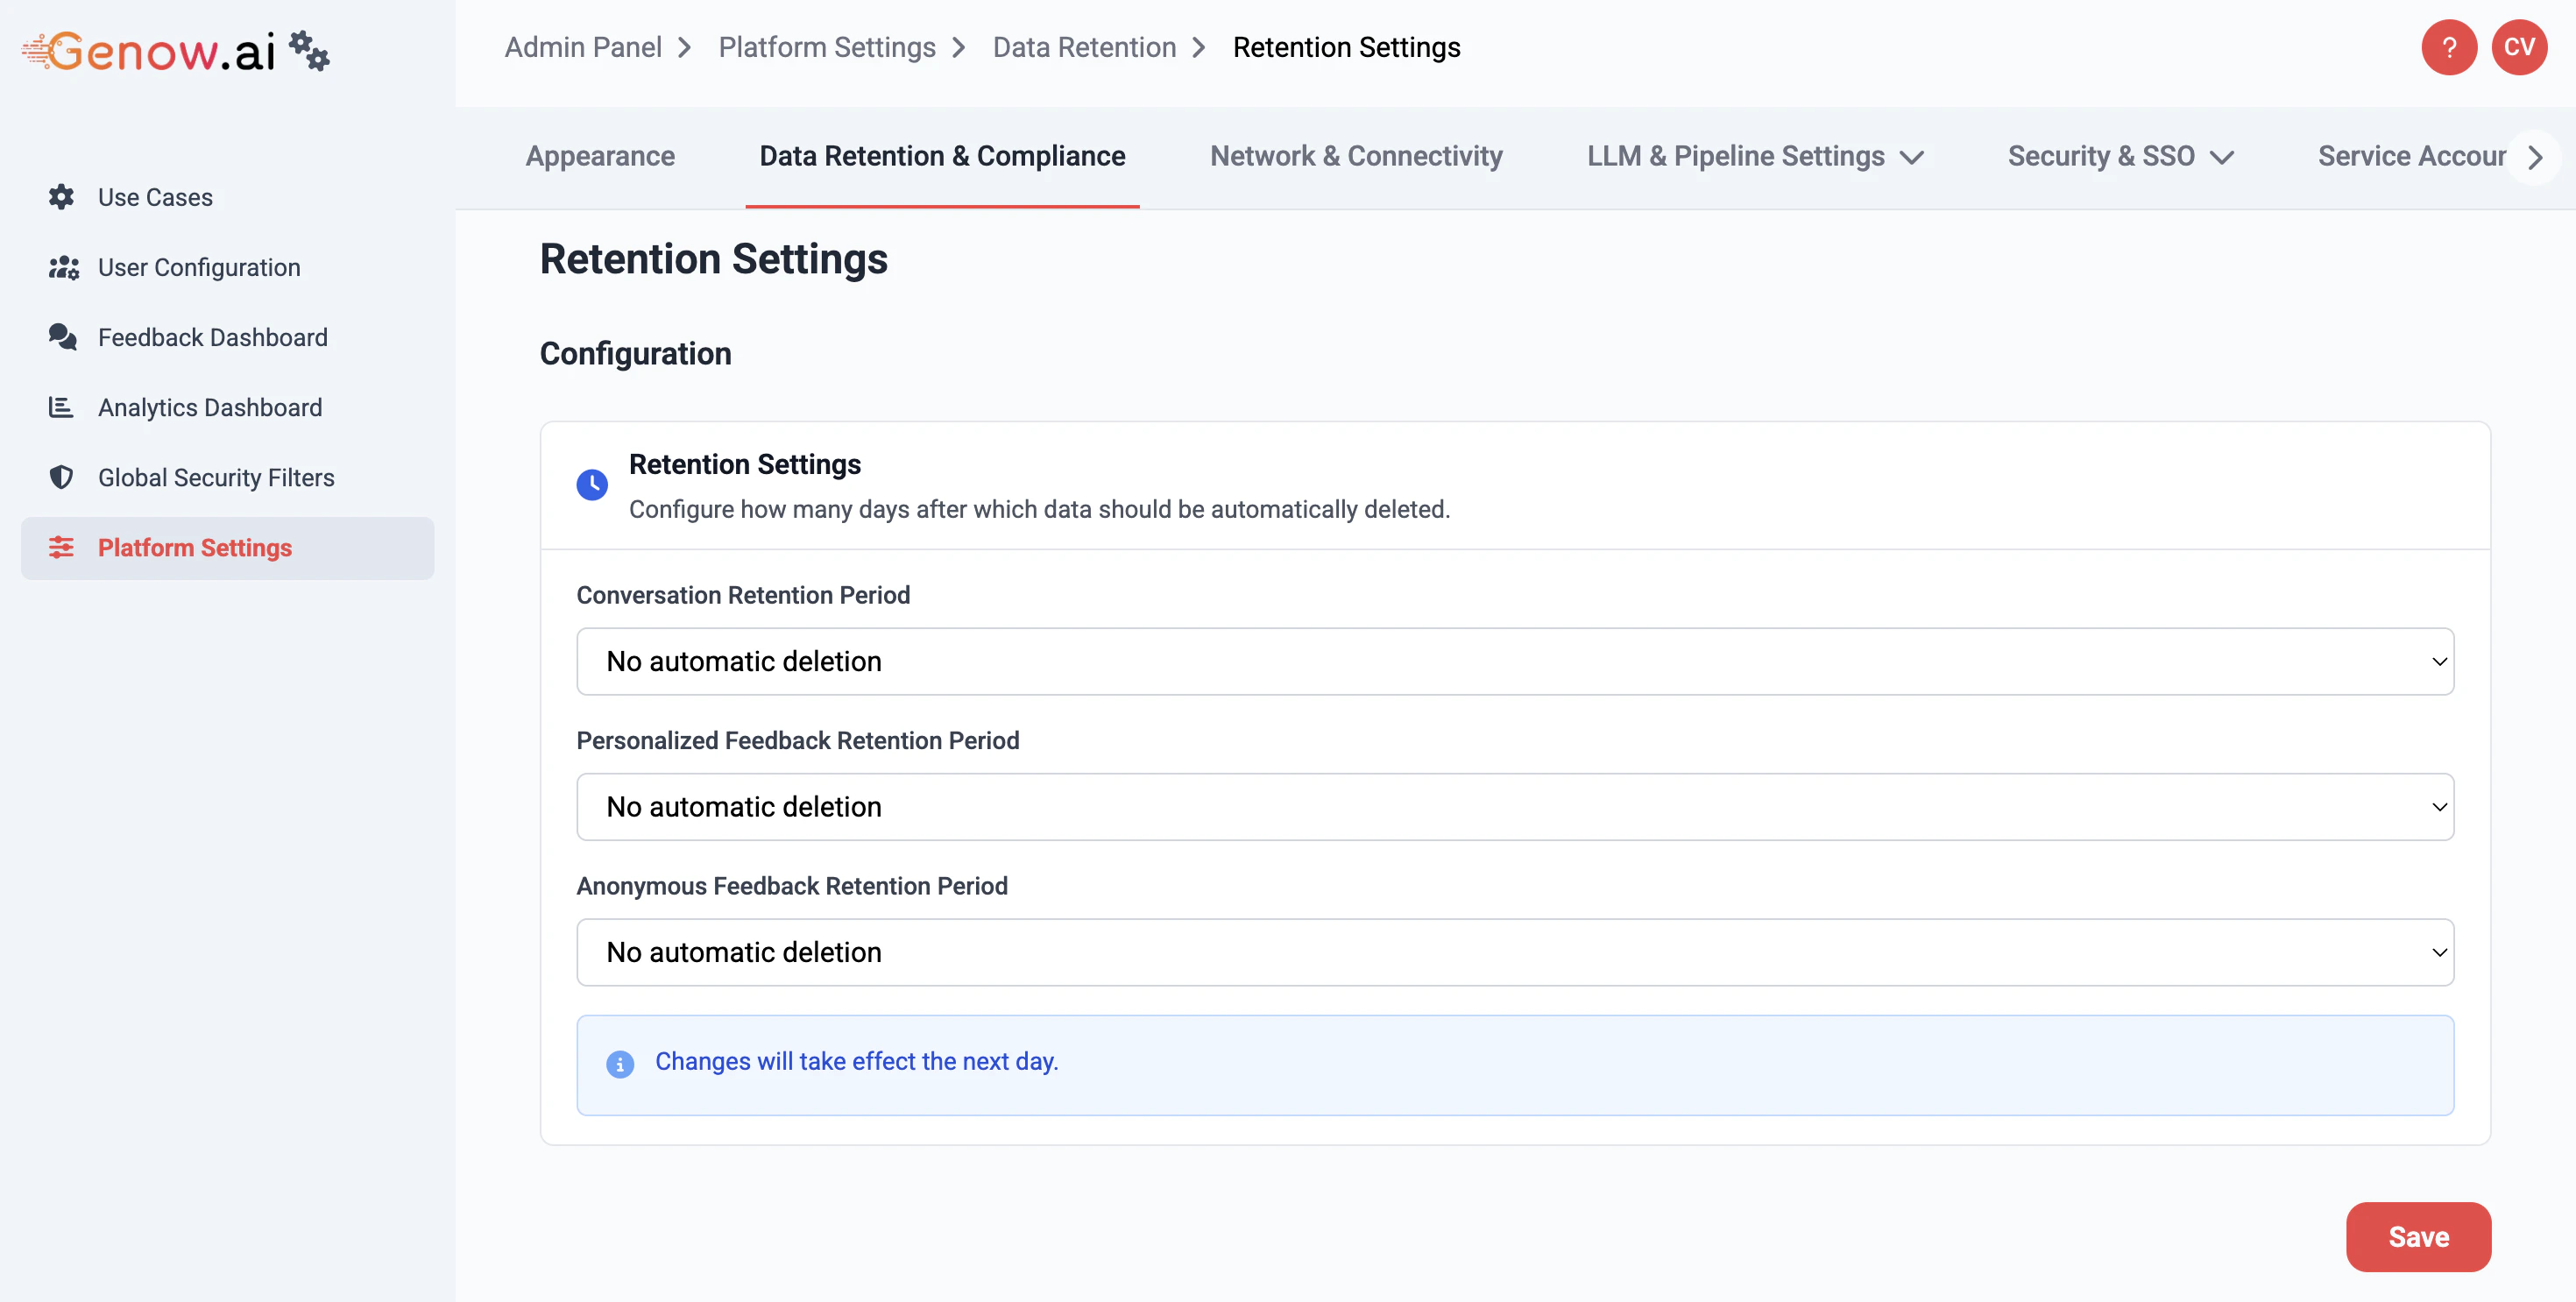Click the 'Changes will take effect the next day.' text
This screenshot has height=1302, width=2576.
coord(856,1061)
